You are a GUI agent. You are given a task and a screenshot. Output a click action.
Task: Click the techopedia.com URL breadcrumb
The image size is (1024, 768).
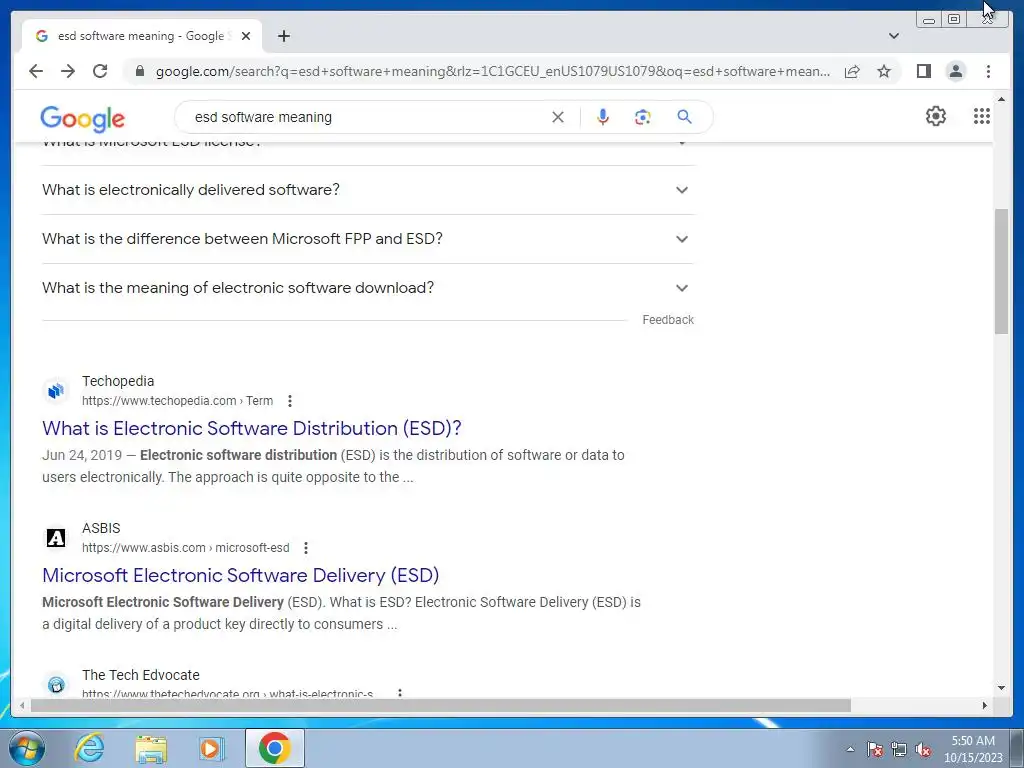point(177,401)
